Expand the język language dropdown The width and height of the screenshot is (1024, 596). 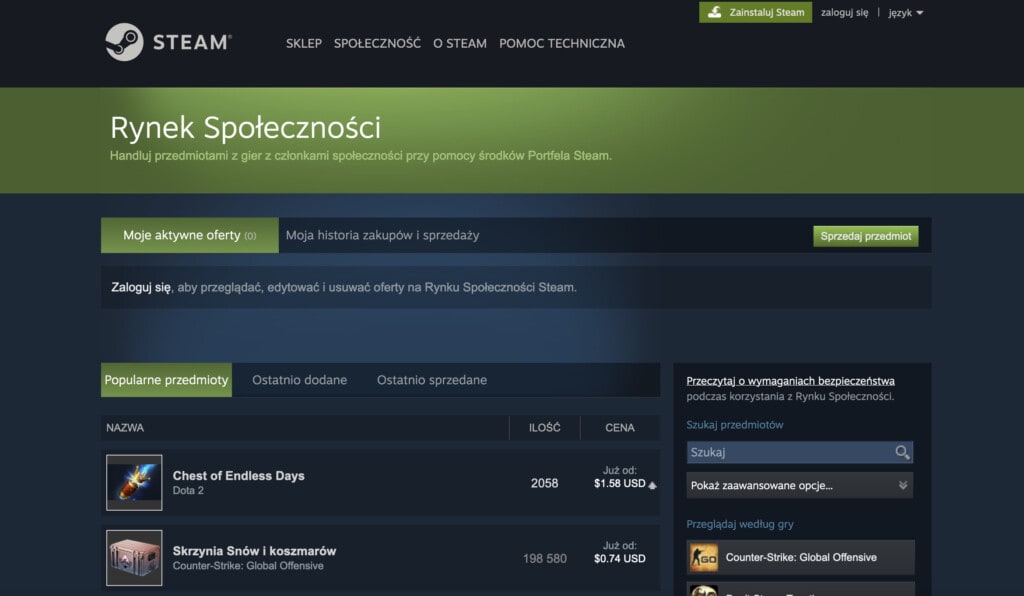tap(905, 12)
